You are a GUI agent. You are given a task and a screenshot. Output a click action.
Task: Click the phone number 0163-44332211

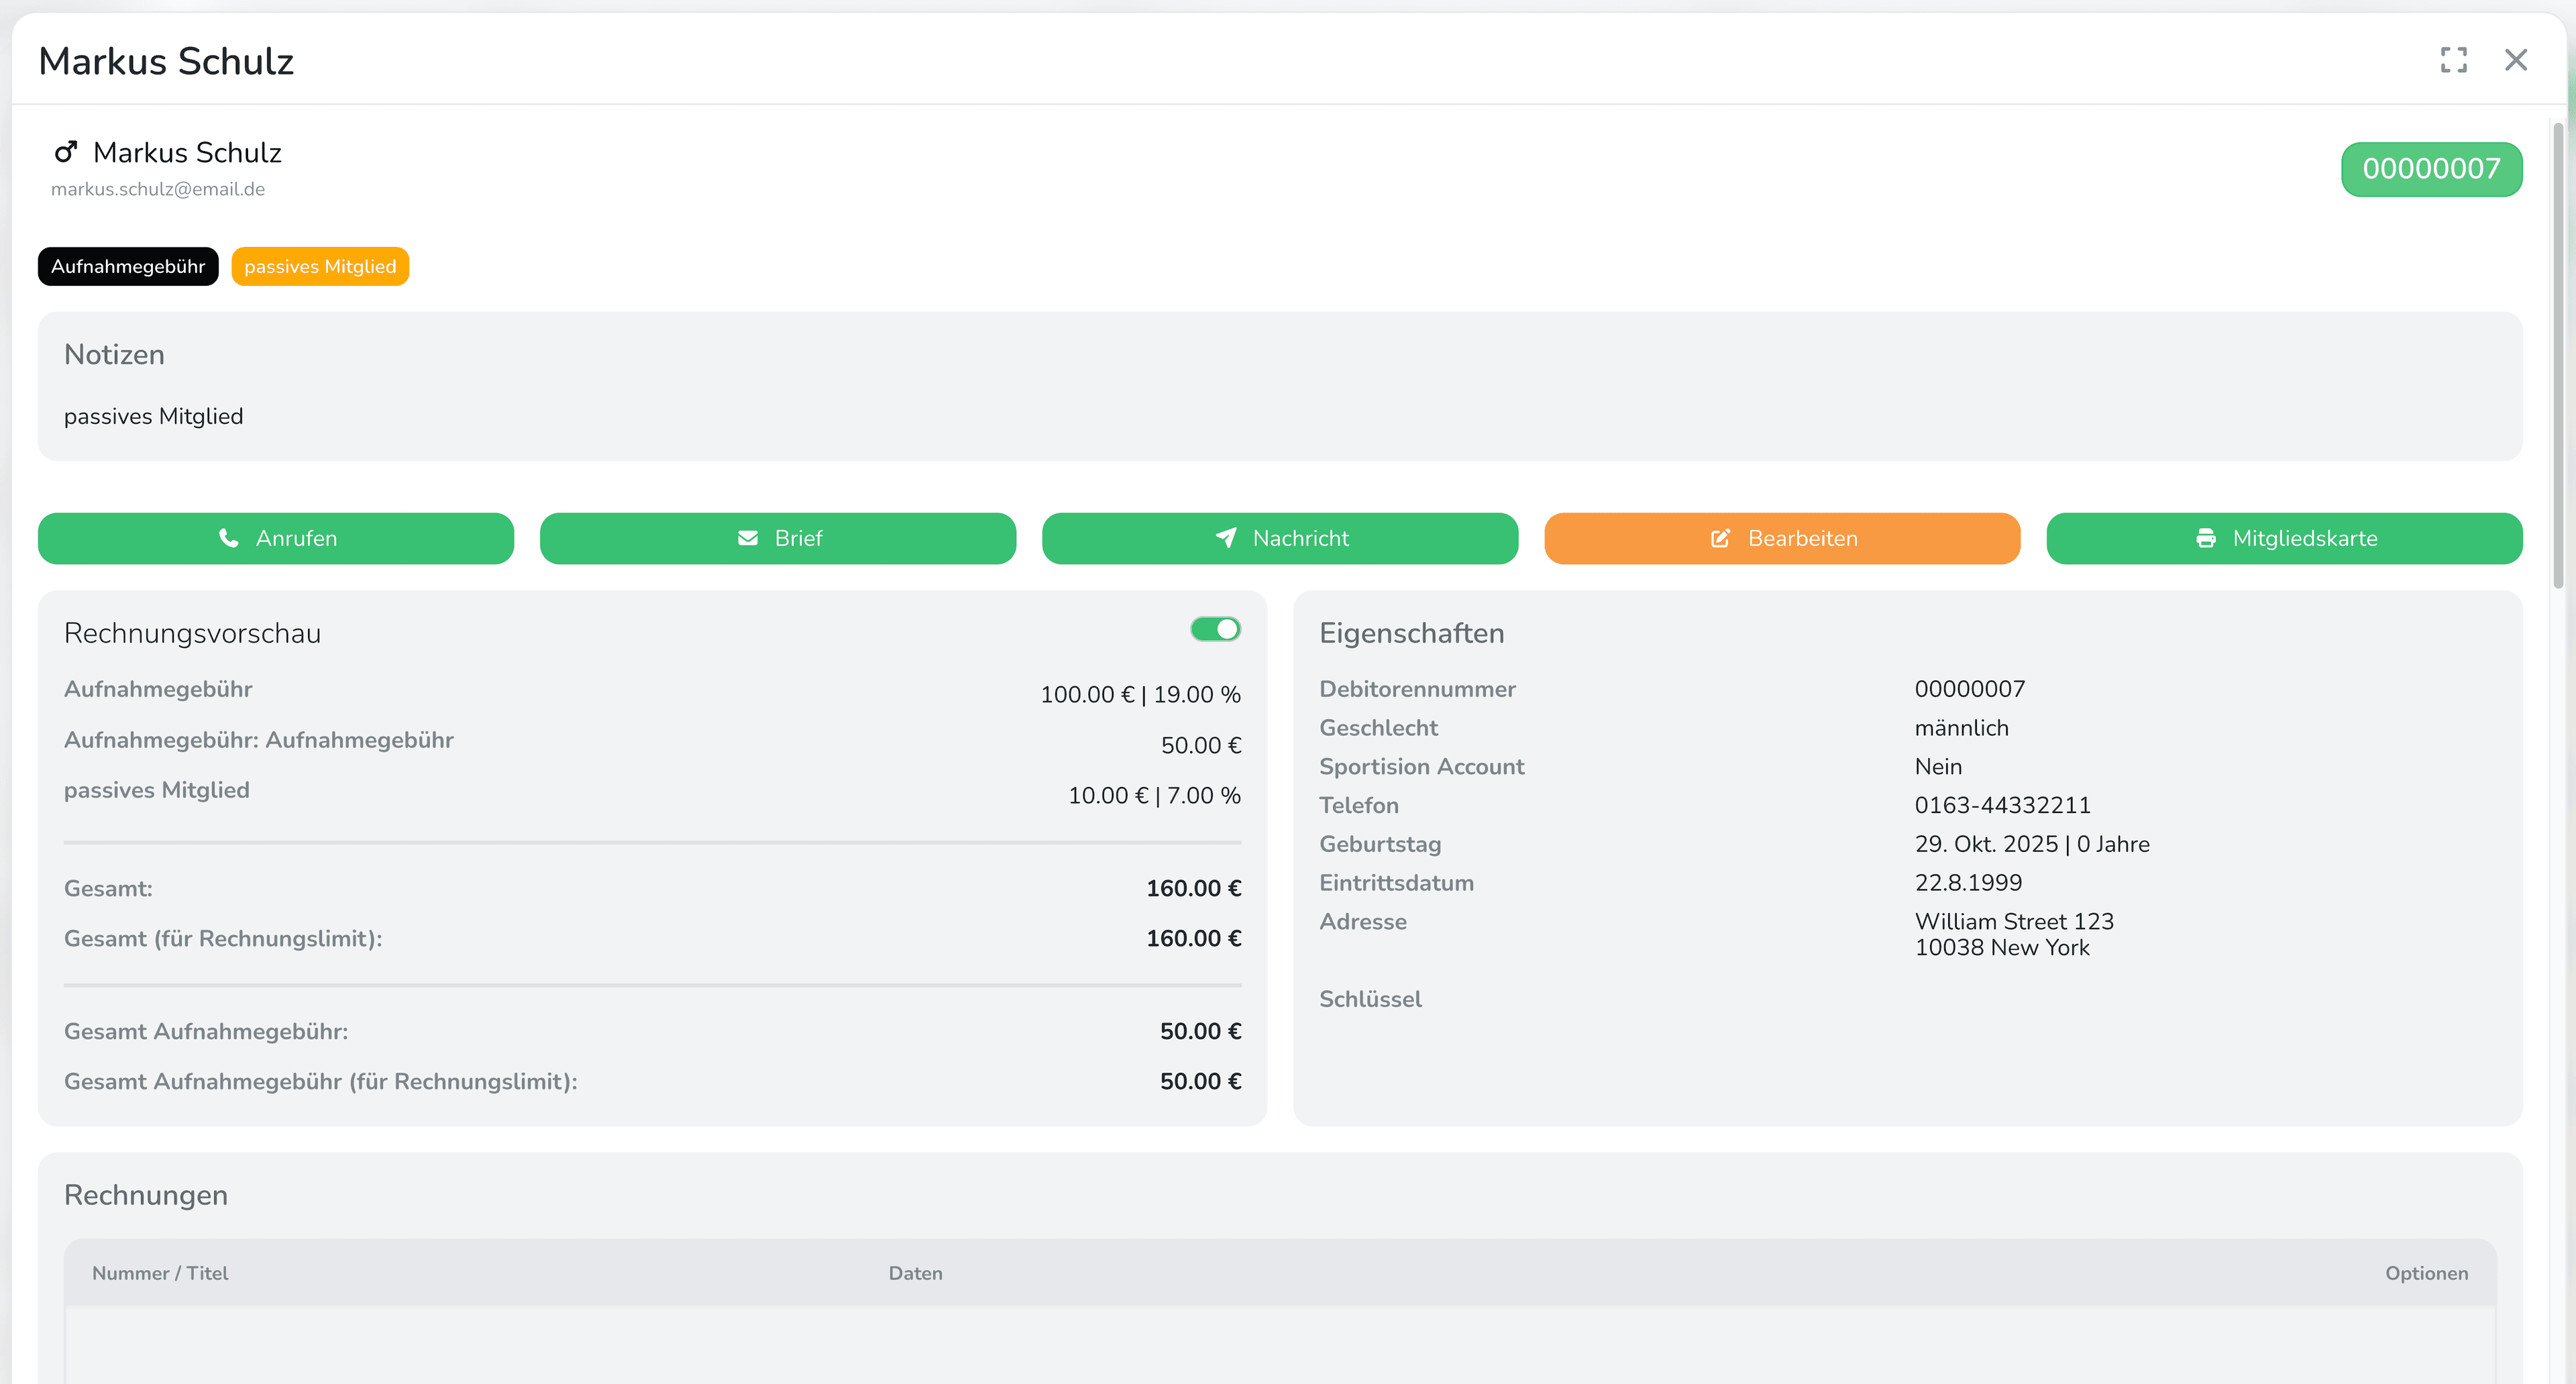point(2002,805)
